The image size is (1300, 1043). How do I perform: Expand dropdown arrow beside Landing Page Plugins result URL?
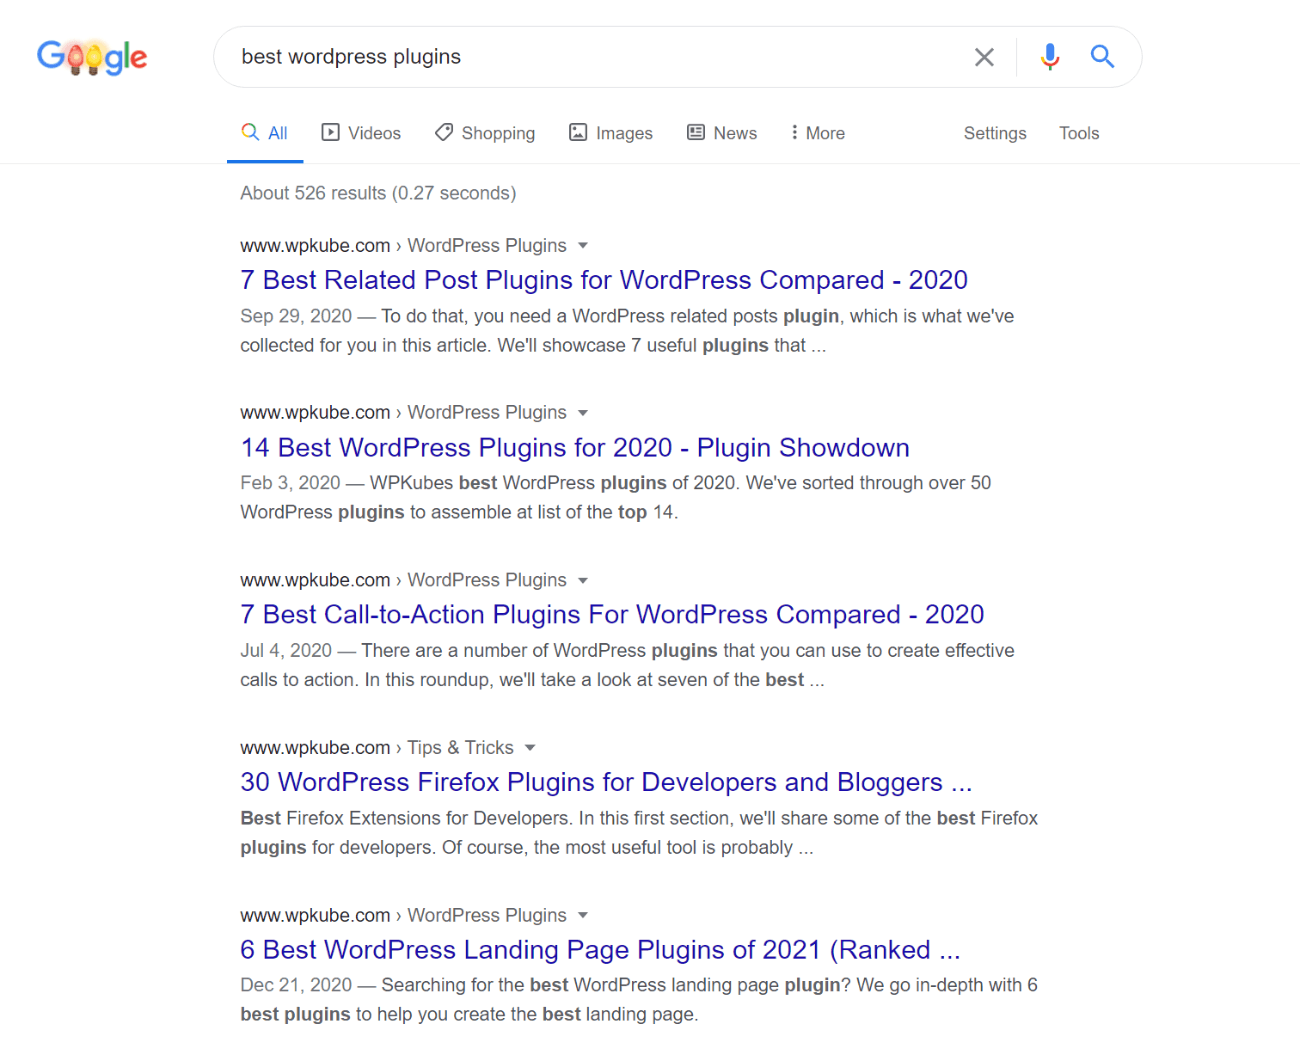tap(583, 916)
